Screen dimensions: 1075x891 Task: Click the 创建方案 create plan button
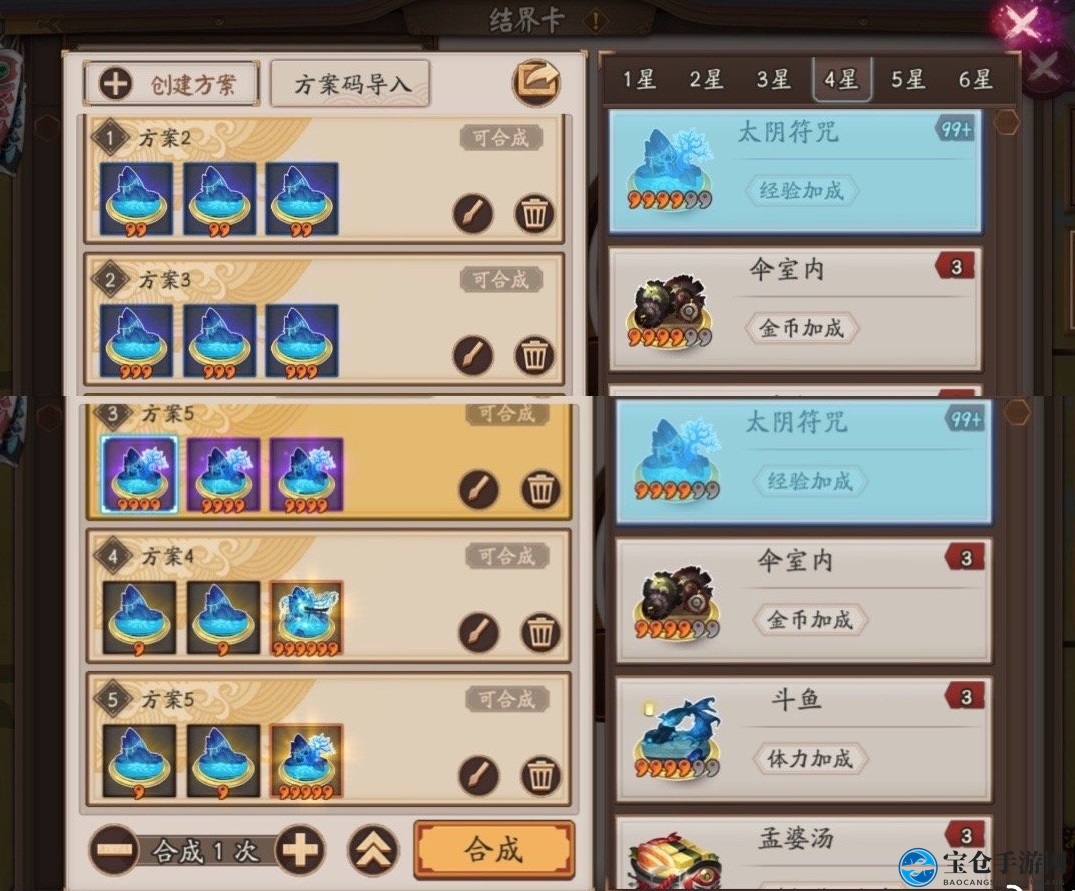(171, 84)
